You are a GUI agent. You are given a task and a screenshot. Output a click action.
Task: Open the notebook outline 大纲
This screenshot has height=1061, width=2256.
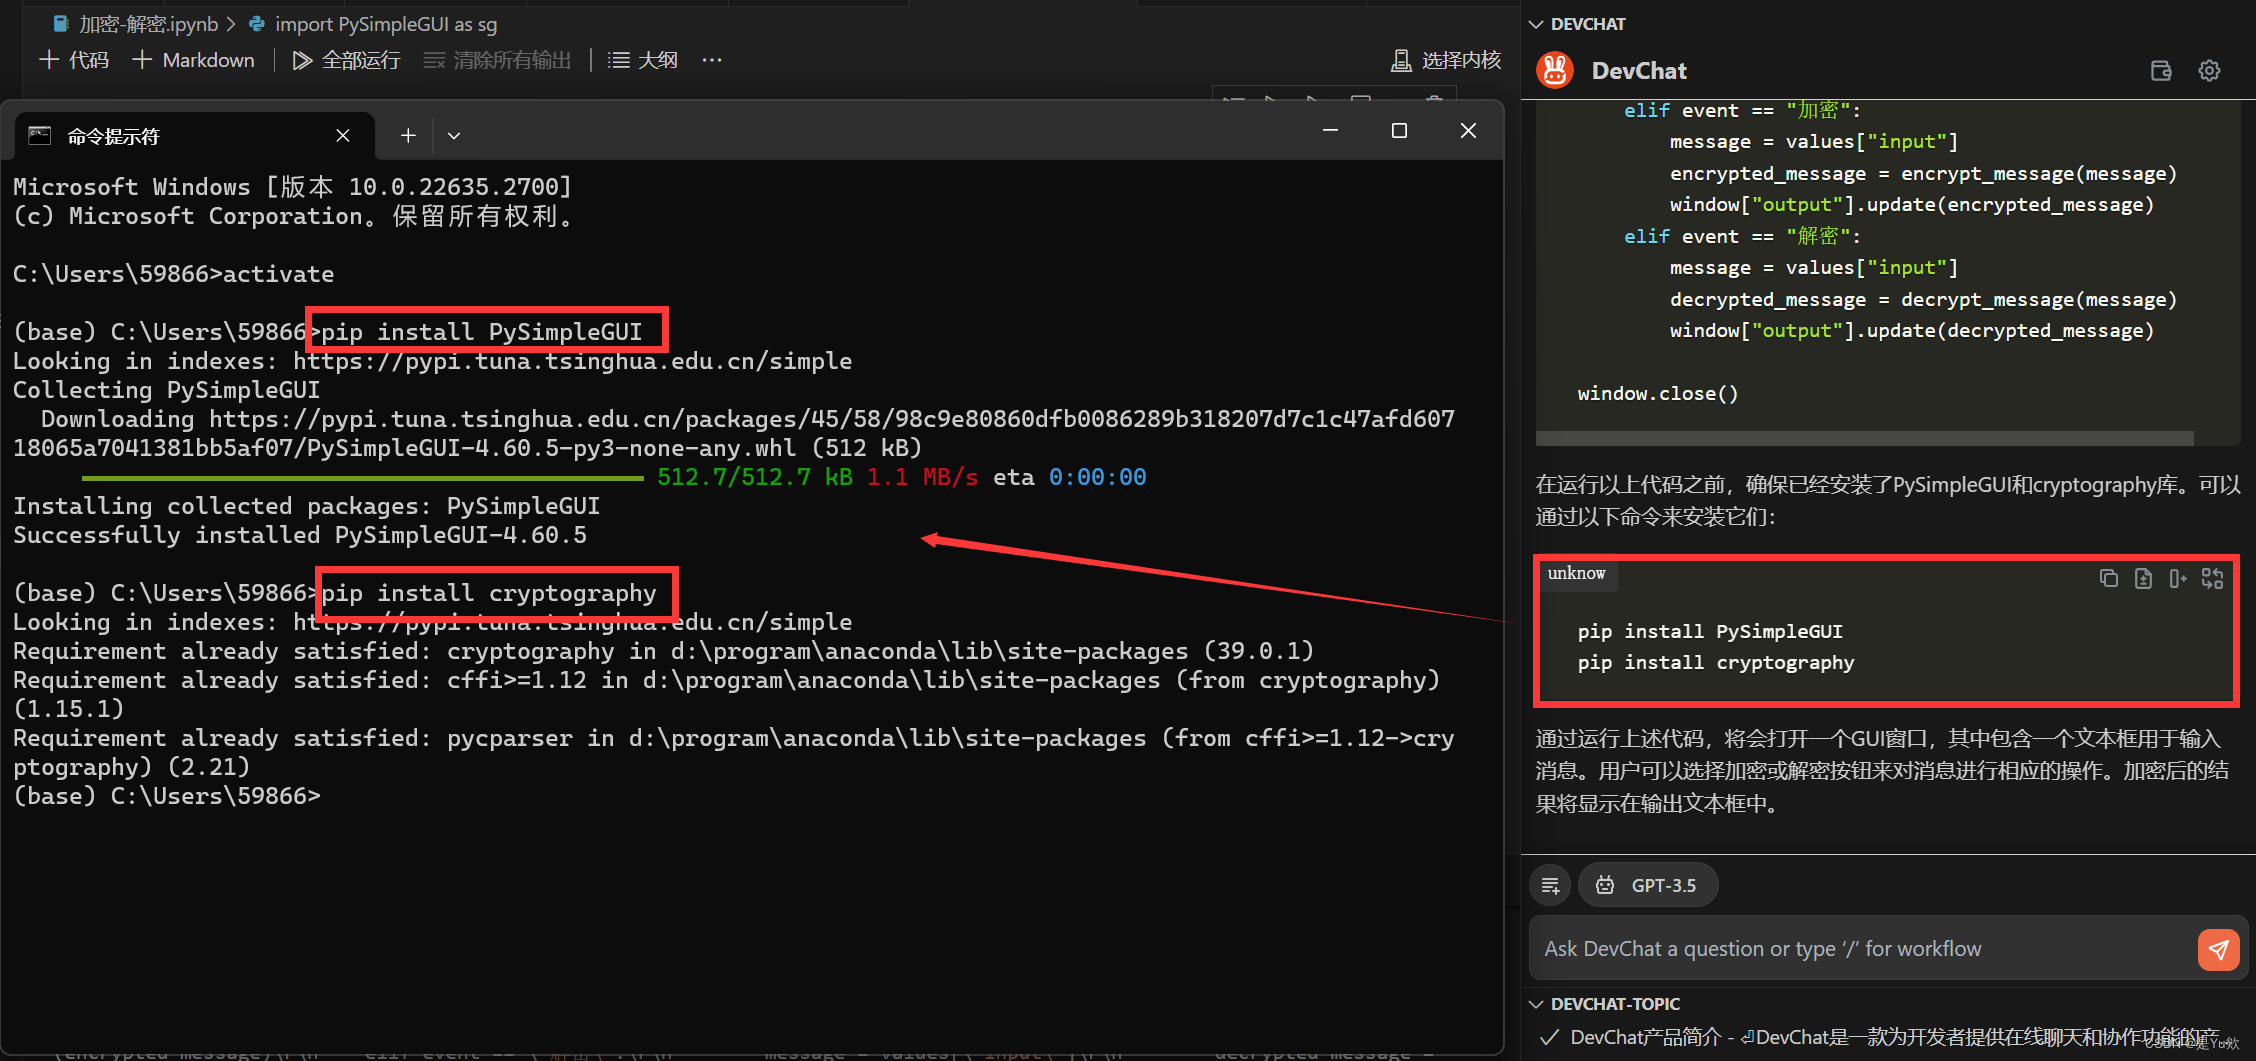643,60
